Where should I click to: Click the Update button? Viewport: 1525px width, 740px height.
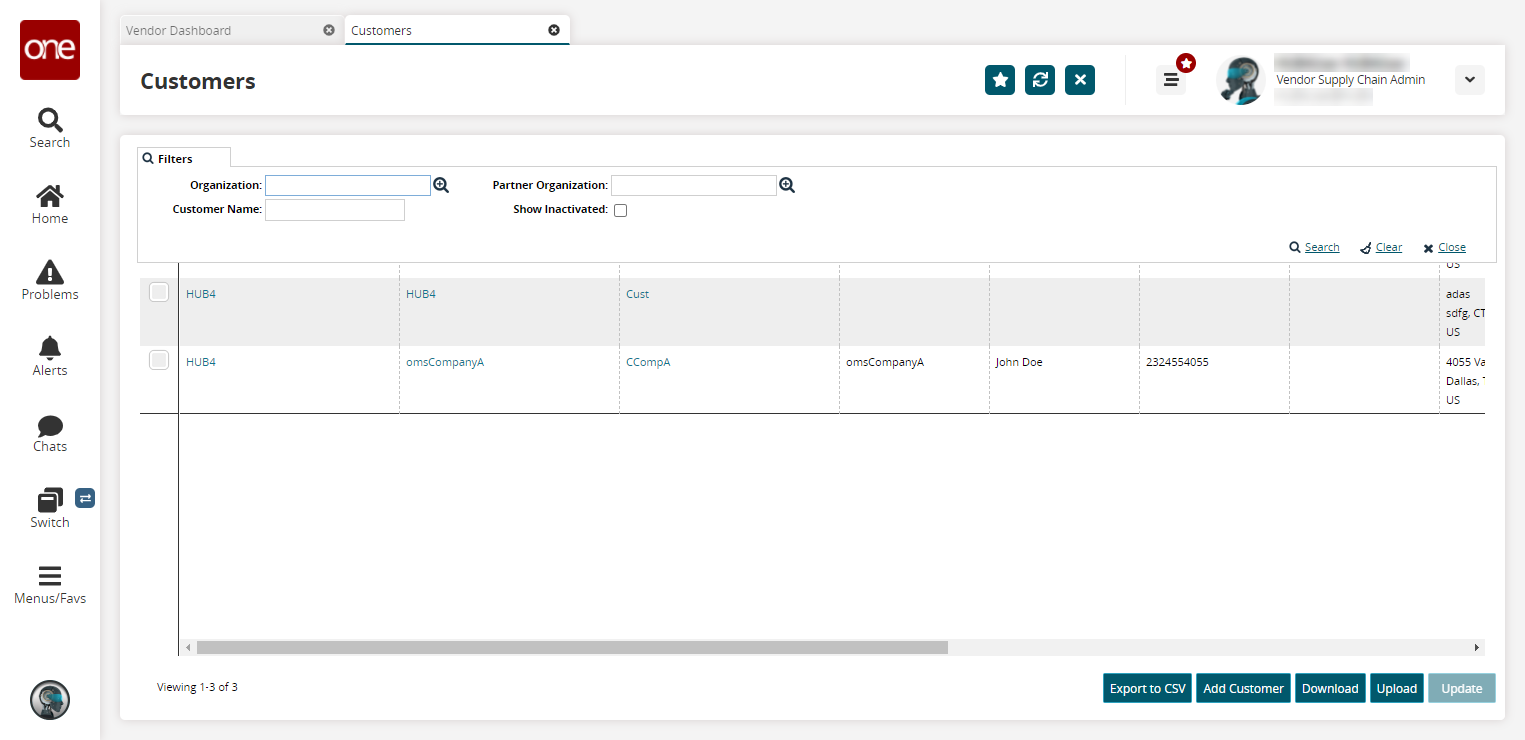pos(1462,688)
